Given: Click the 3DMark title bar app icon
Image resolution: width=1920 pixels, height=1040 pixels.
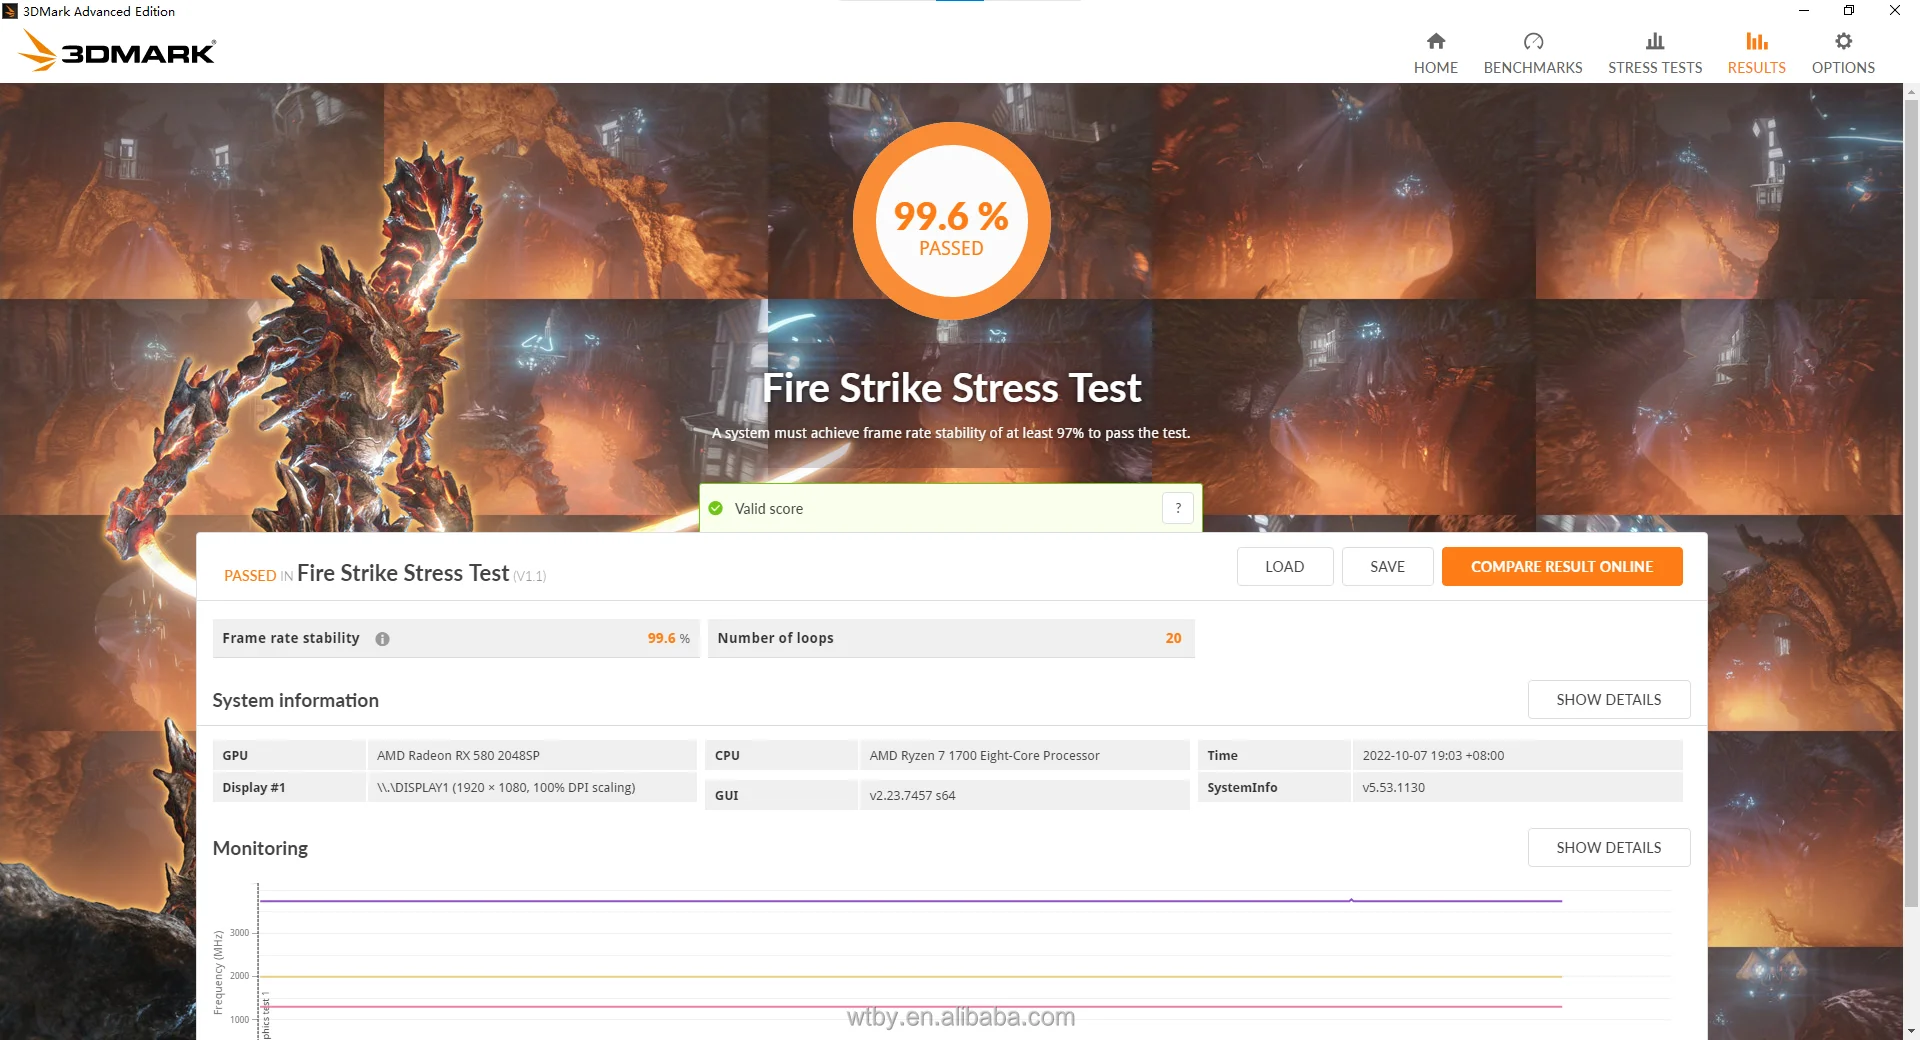Looking at the screenshot, I should point(10,11).
